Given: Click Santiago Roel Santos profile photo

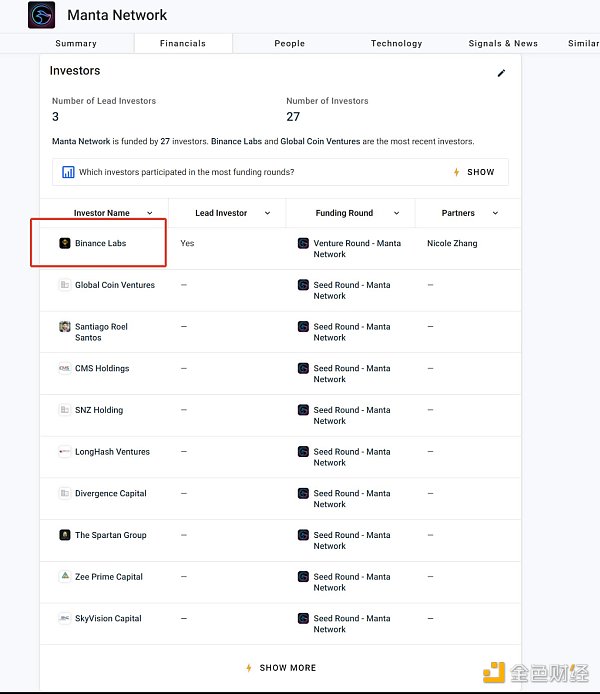Looking at the screenshot, I should 65,327.
